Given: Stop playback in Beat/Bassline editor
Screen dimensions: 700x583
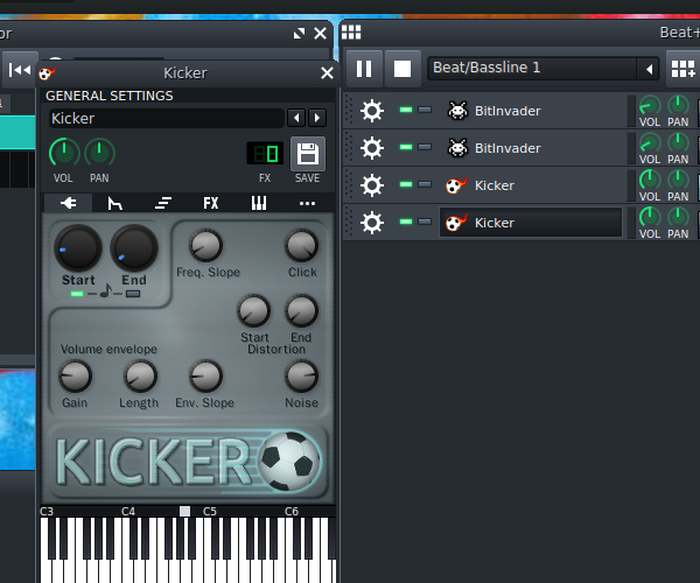Looking at the screenshot, I should pos(402,69).
